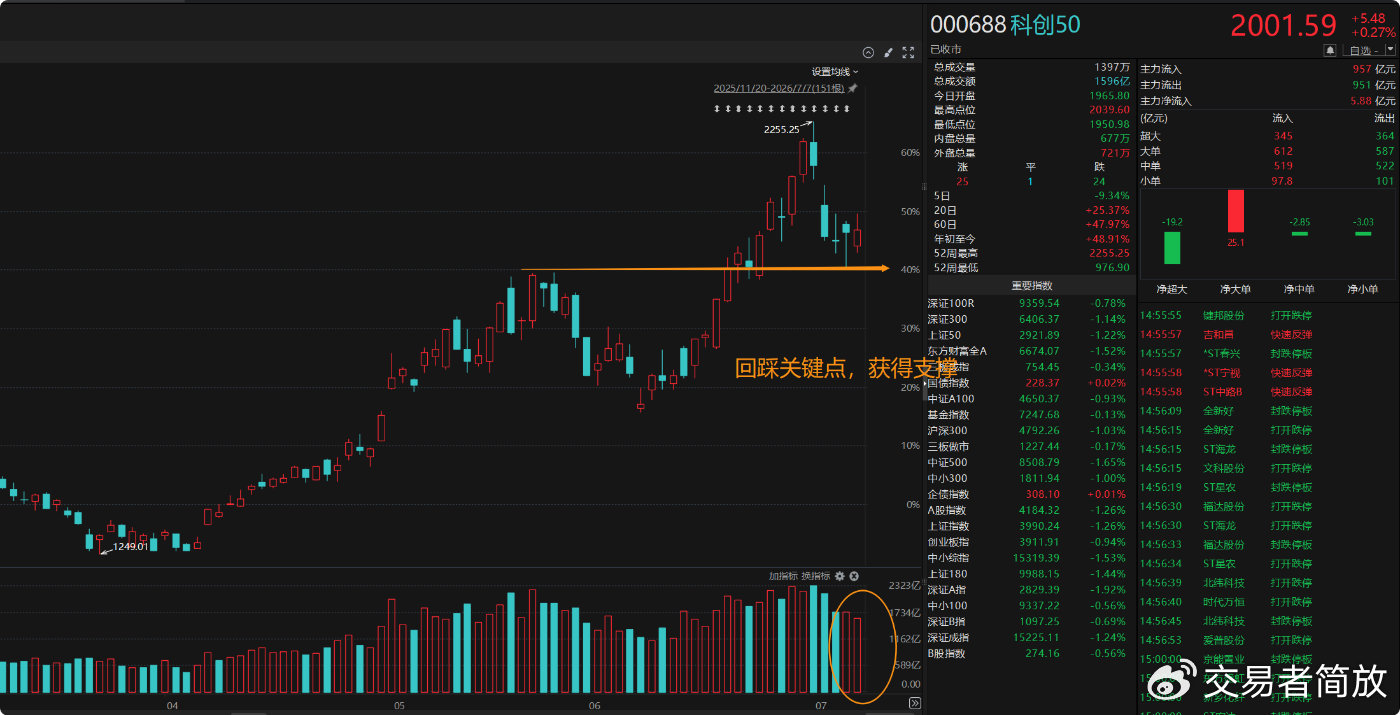The width and height of the screenshot is (1400, 715).
Task: Click the 2255.25 high price label
Action: pos(781,129)
